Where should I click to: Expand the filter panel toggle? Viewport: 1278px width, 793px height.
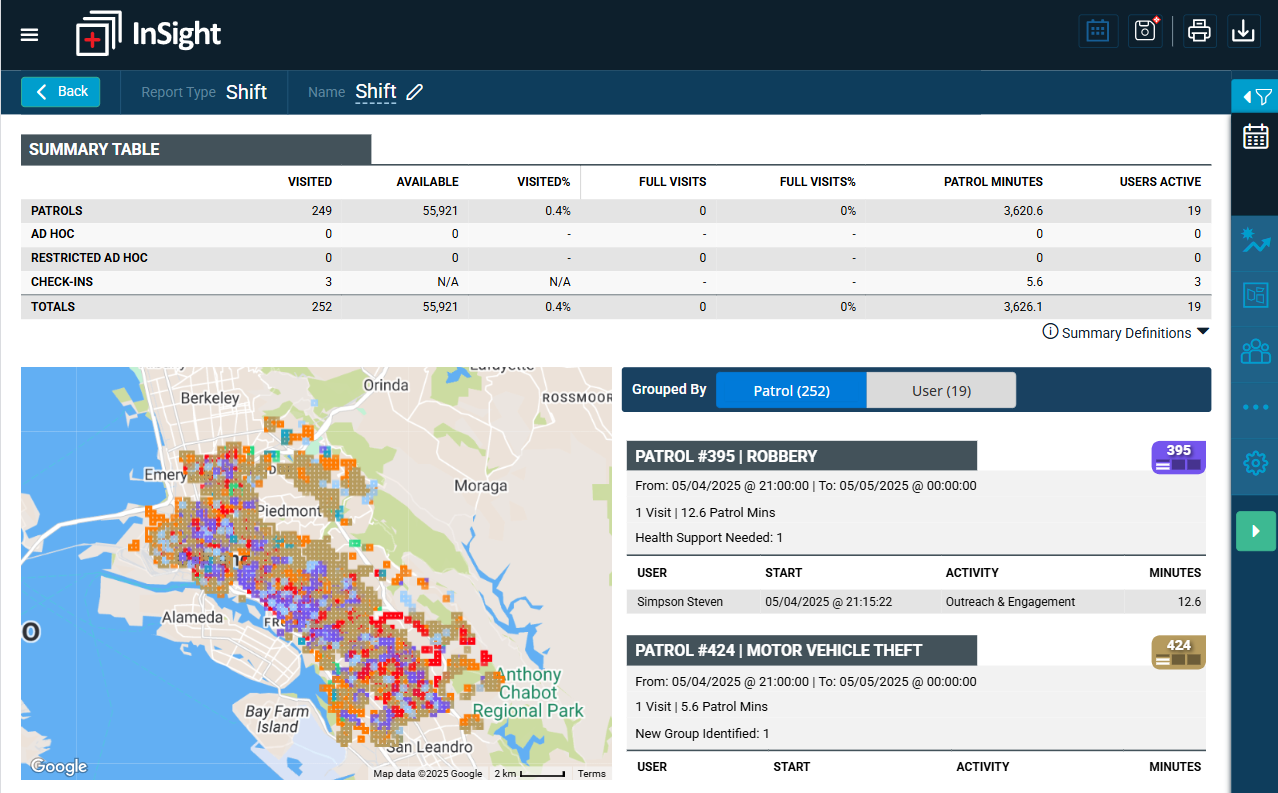pyautogui.click(x=1255, y=96)
